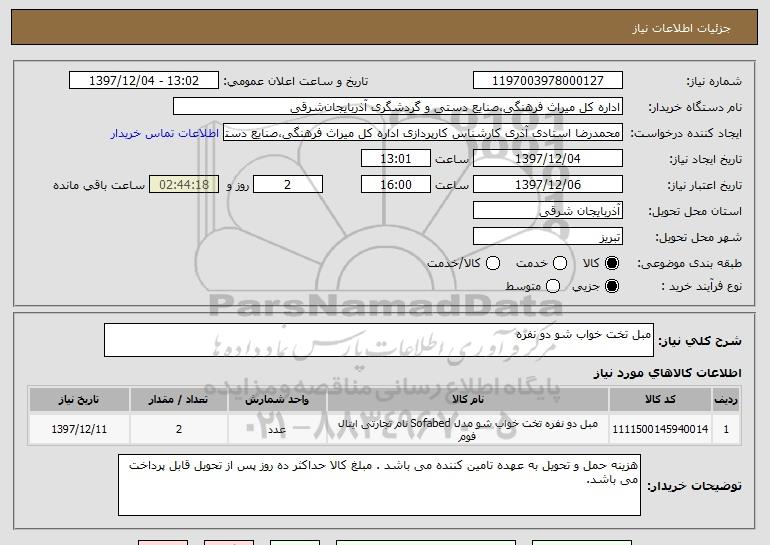Click the نام کالا column header
The height and width of the screenshot is (545, 770).
[468, 400]
